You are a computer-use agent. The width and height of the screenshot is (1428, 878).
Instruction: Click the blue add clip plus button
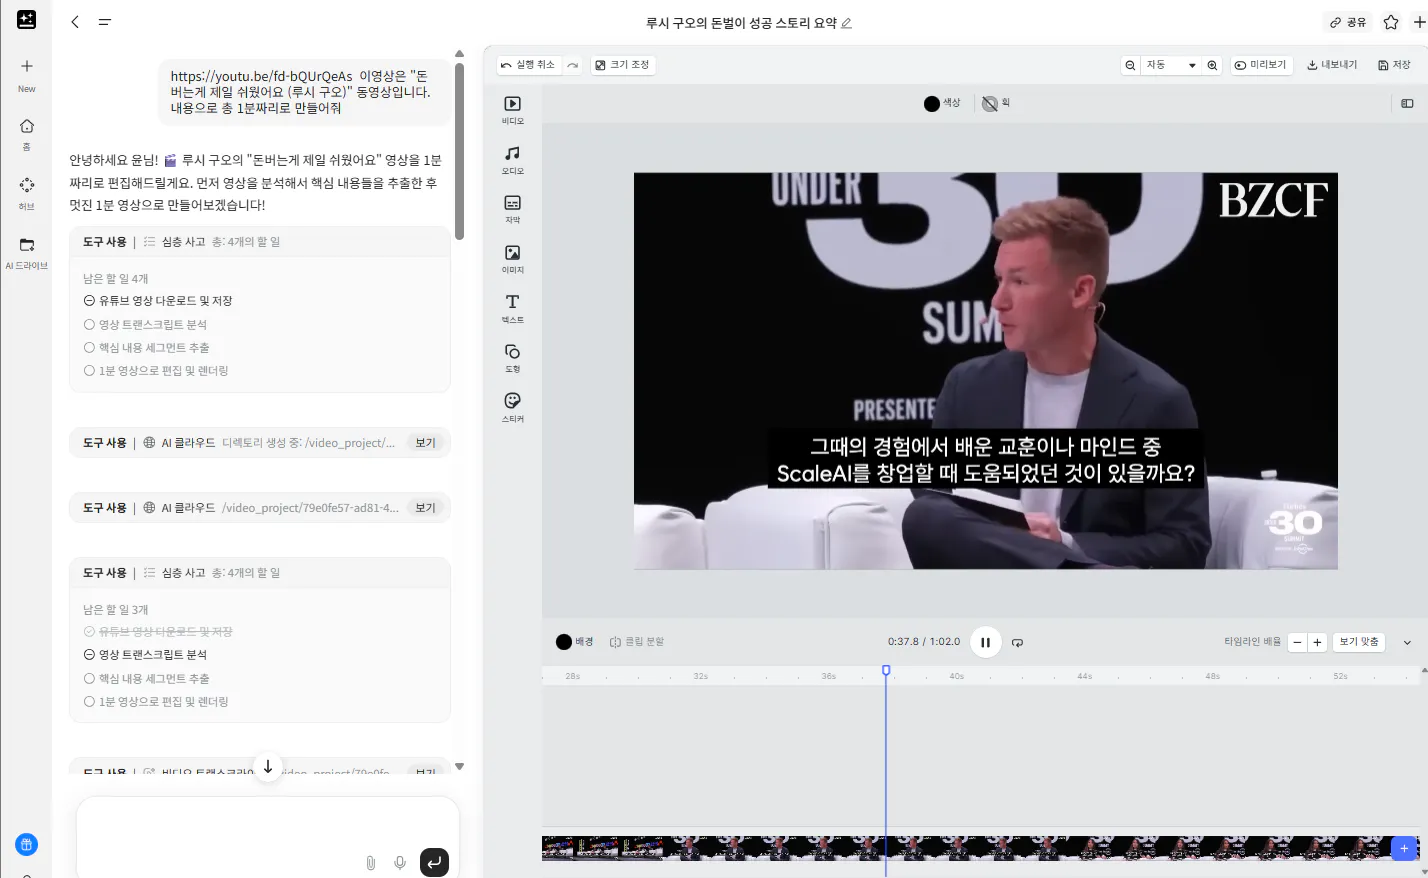click(1404, 848)
